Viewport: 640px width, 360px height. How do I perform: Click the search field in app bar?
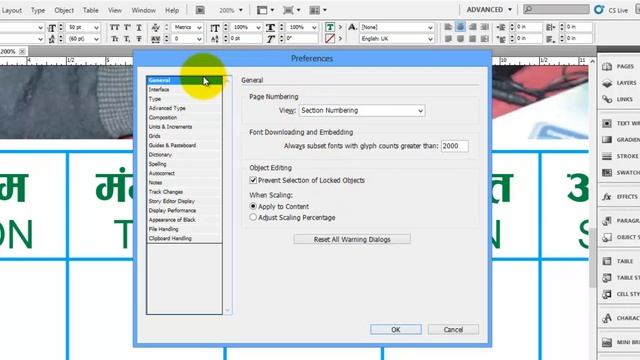pos(556,9)
